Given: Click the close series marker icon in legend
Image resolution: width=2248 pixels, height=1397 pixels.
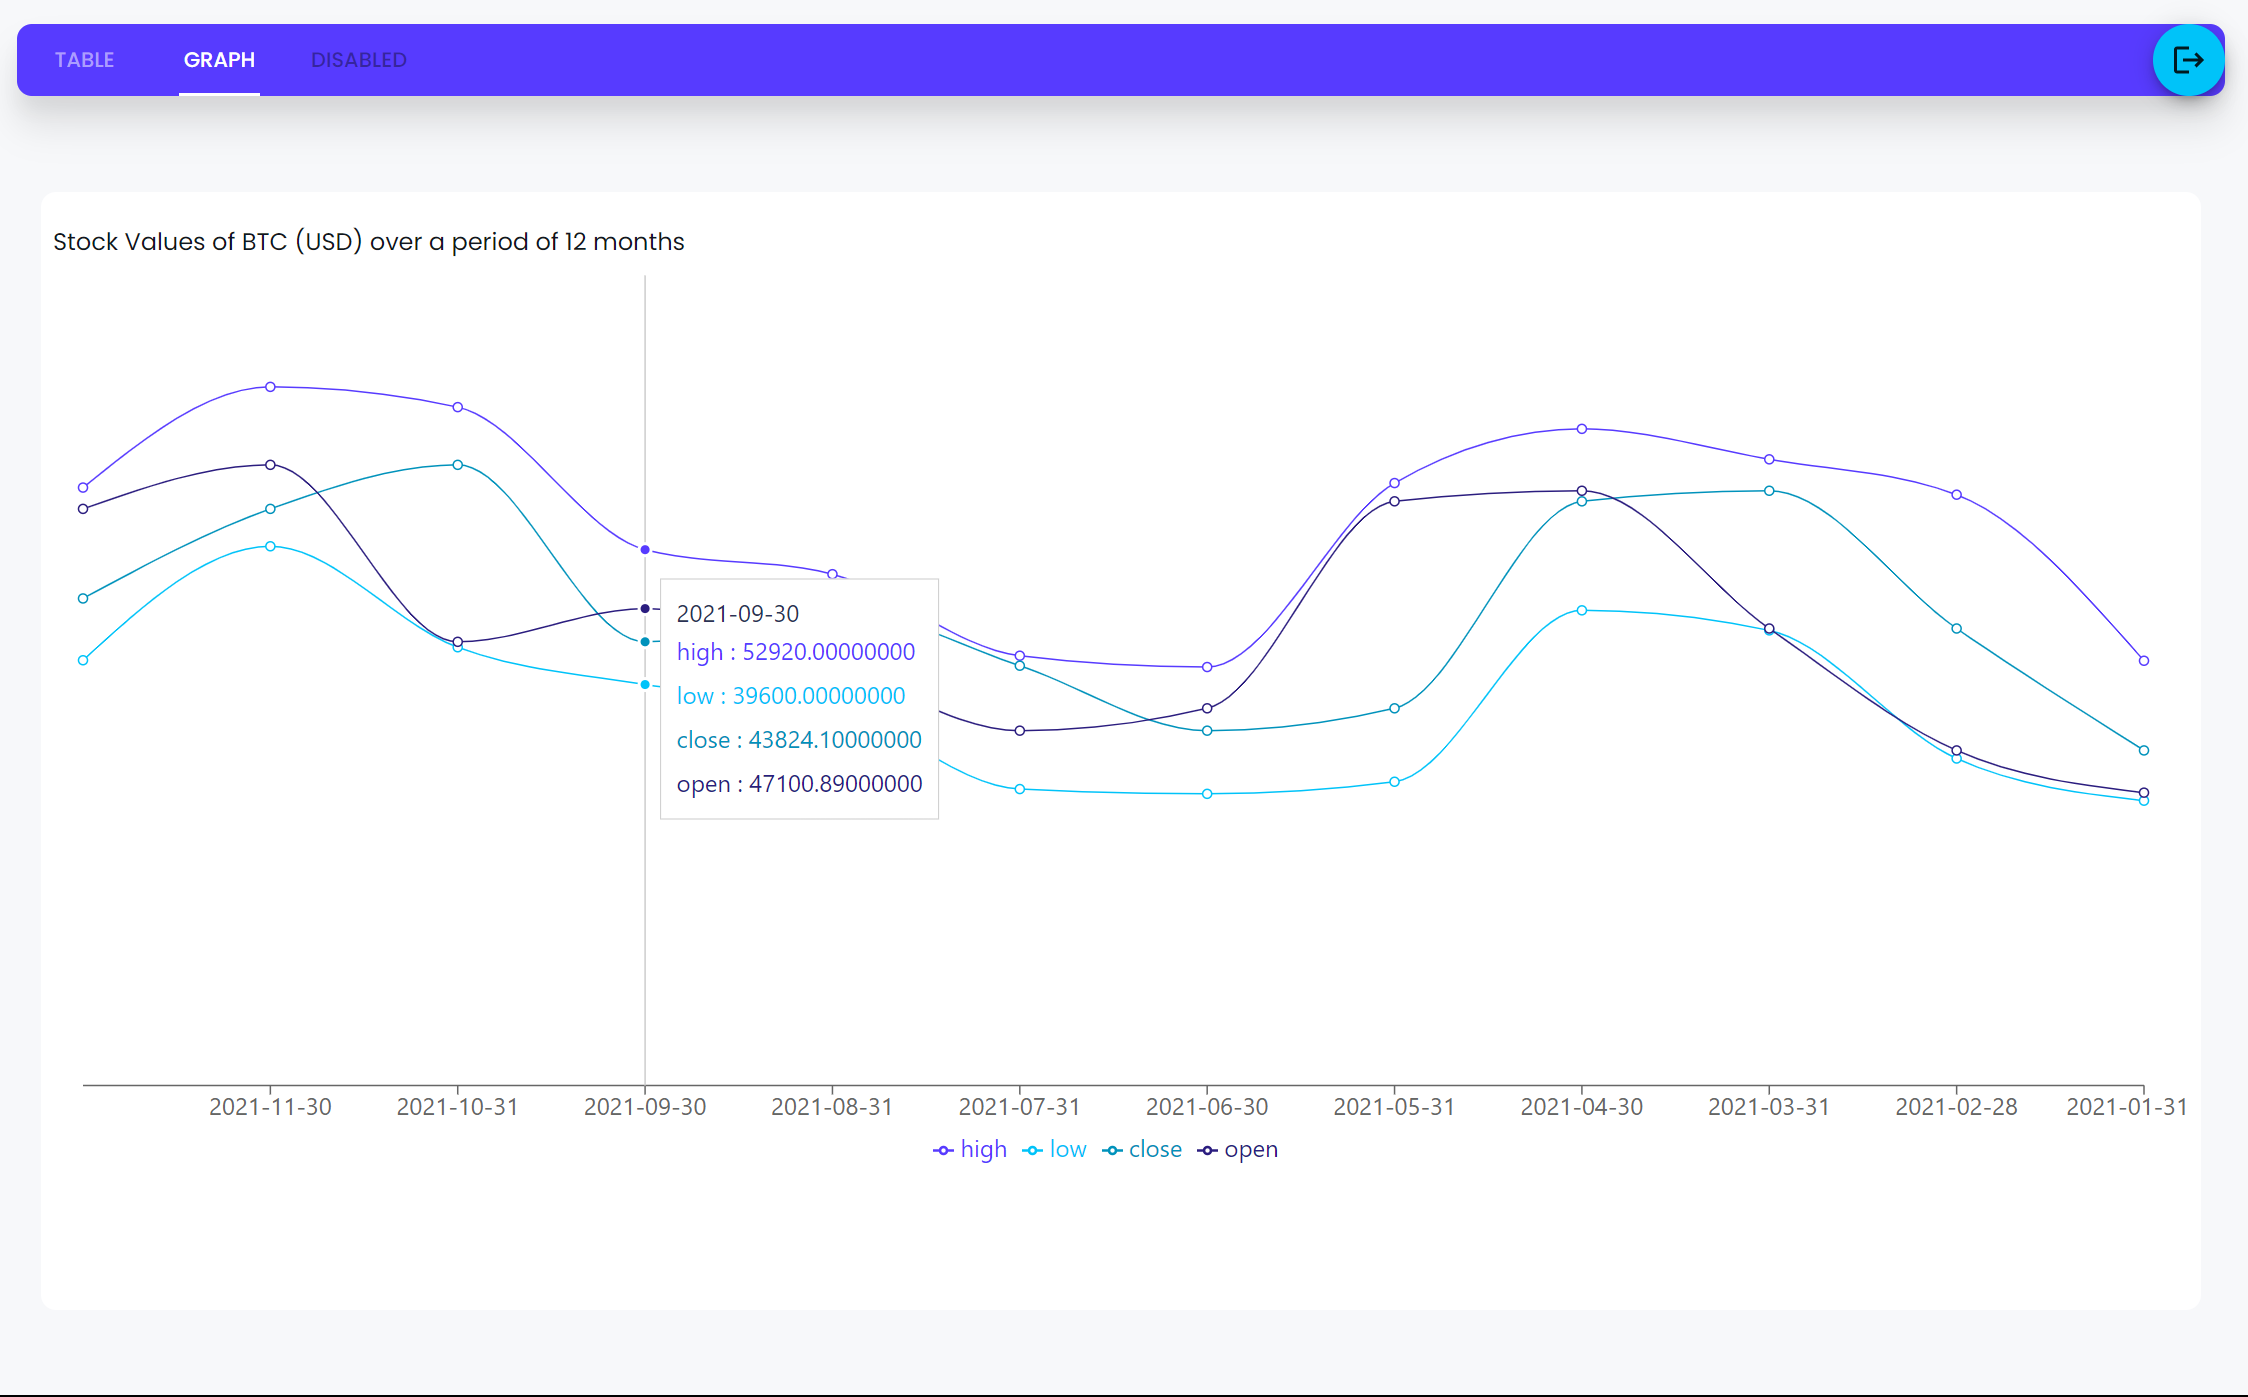Looking at the screenshot, I should tap(1111, 1149).
